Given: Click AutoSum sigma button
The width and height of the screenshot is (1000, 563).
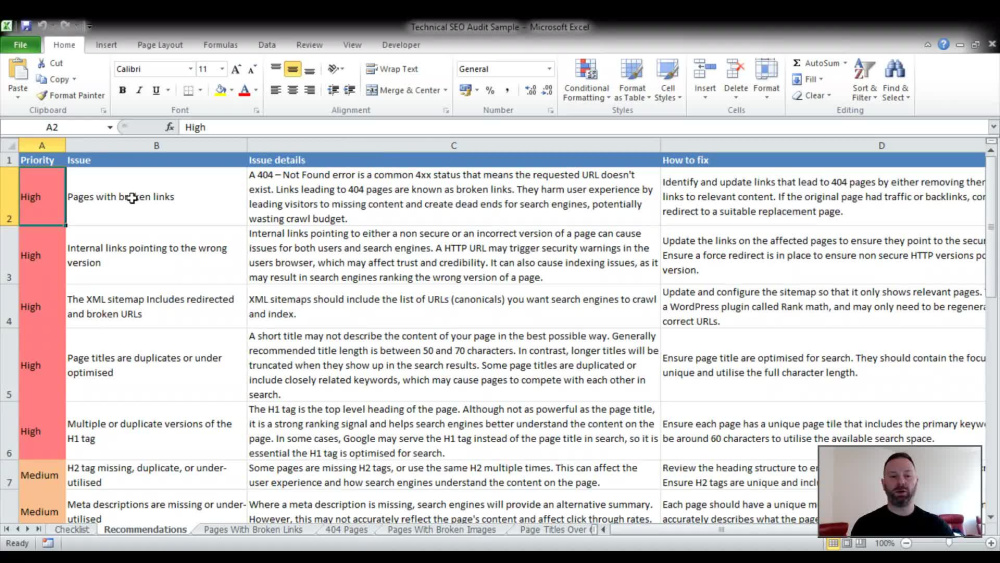Looking at the screenshot, I should coord(816,63).
